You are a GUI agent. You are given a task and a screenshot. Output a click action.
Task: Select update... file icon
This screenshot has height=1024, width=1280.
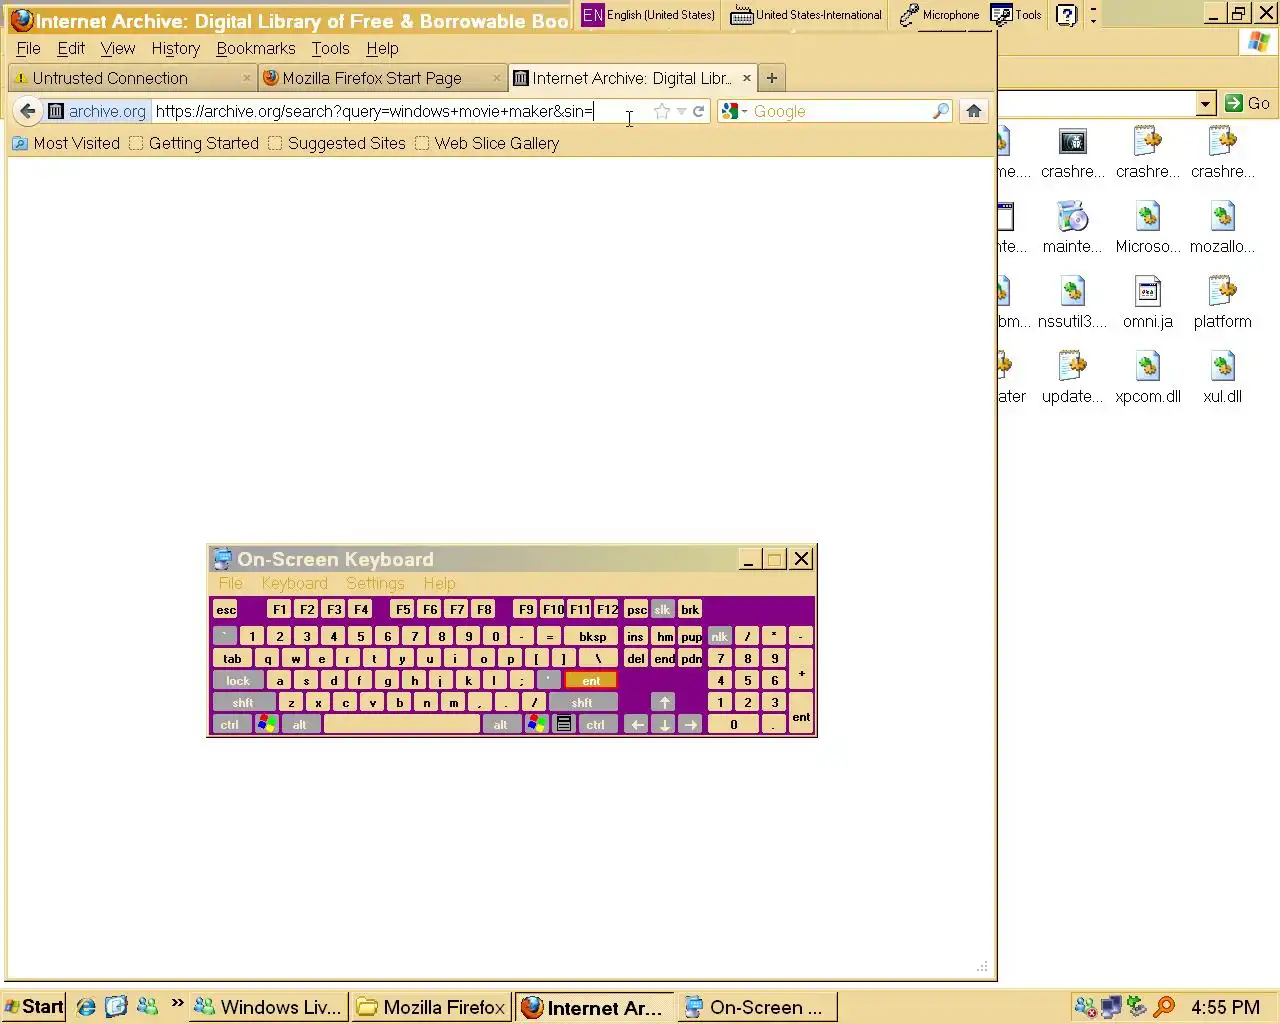click(x=1072, y=377)
